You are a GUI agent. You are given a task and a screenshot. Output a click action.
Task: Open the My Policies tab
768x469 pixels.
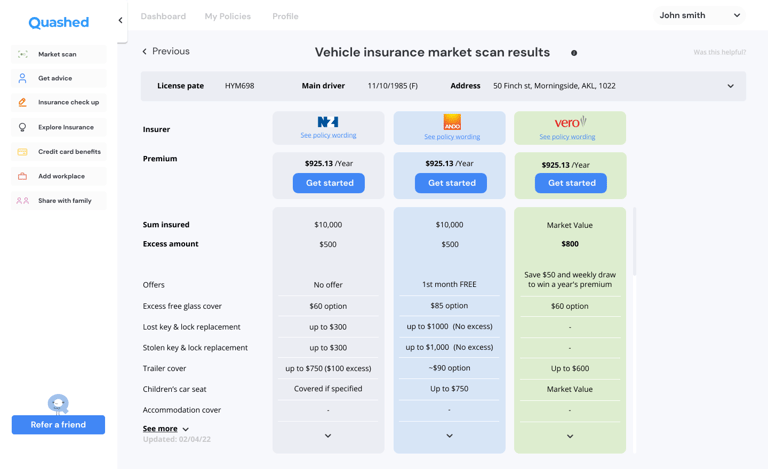(x=228, y=16)
